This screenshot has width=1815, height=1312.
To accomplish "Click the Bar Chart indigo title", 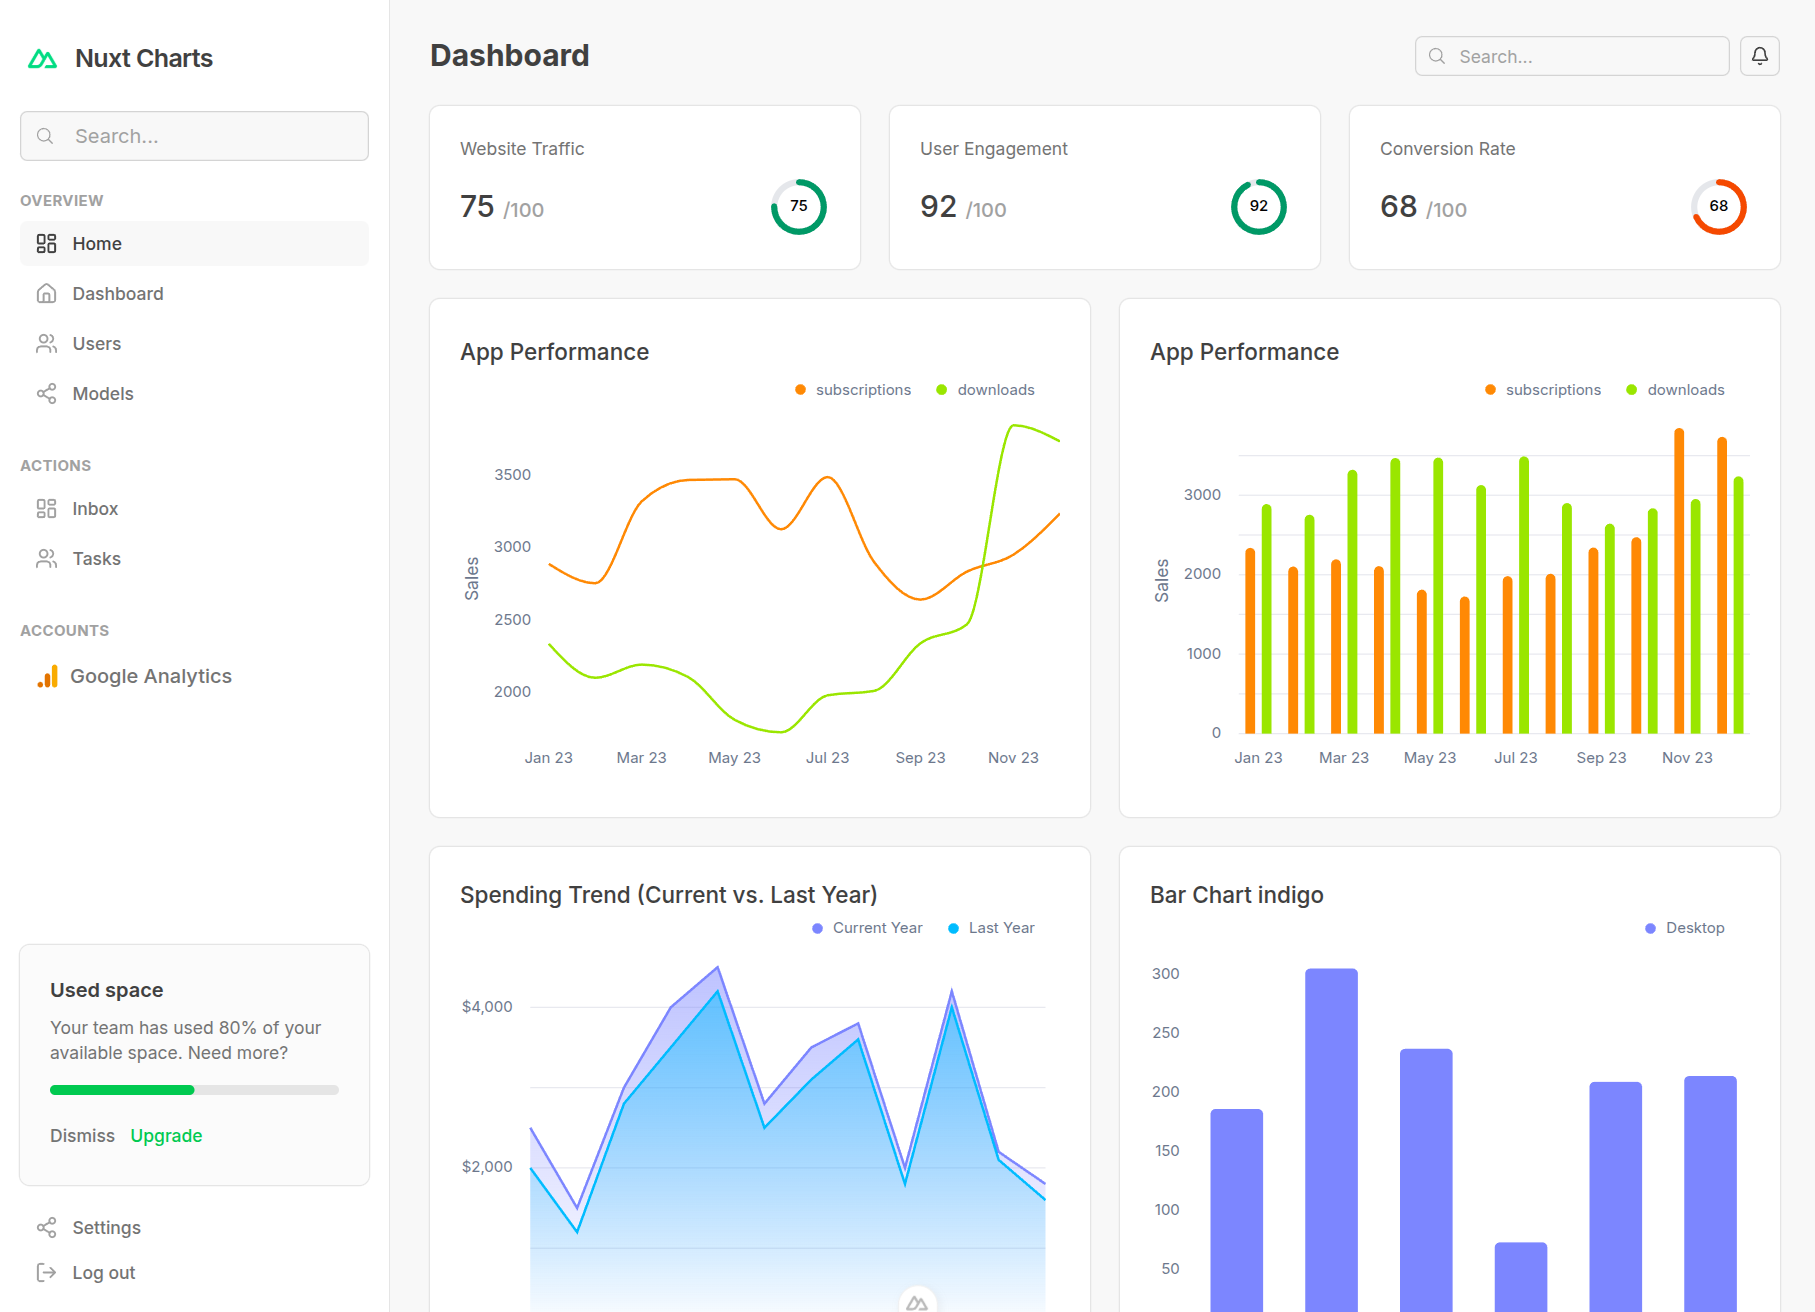I will pyautogui.click(x=1237, y=895).
